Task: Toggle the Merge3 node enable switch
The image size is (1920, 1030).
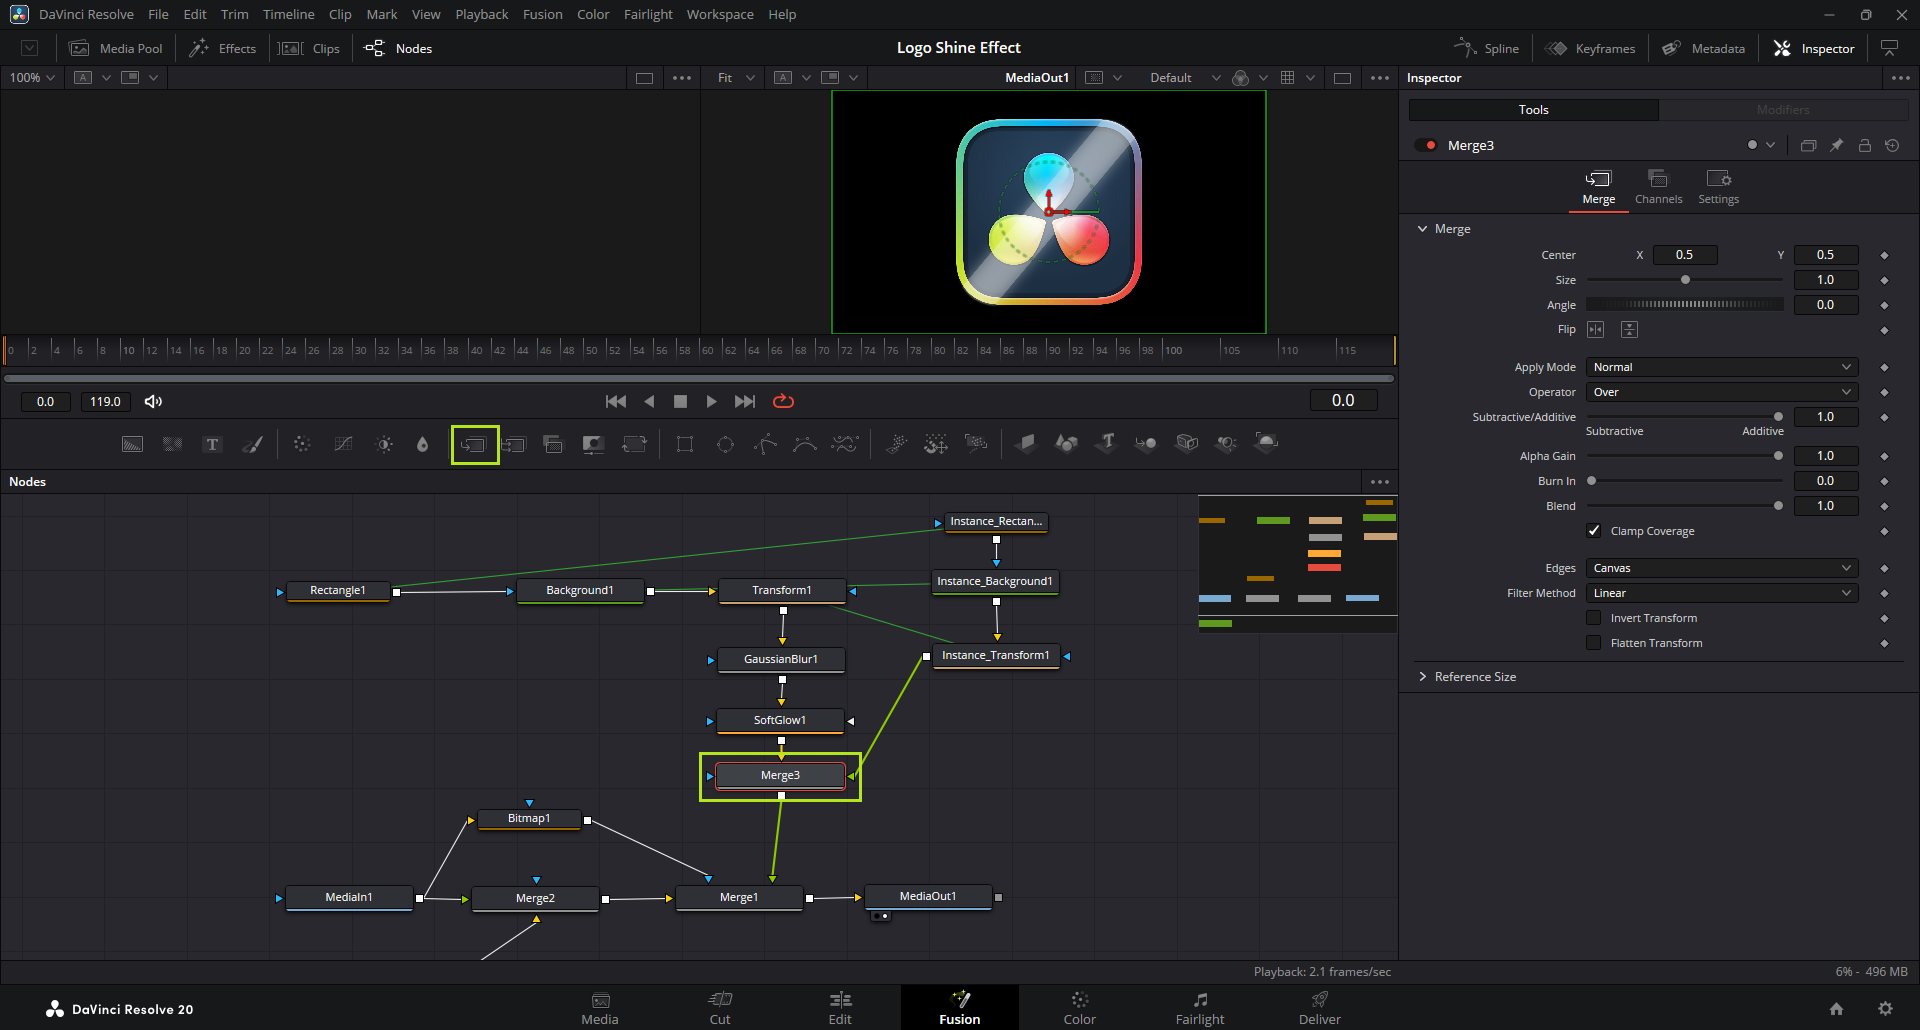Action: coord(1426,146)
